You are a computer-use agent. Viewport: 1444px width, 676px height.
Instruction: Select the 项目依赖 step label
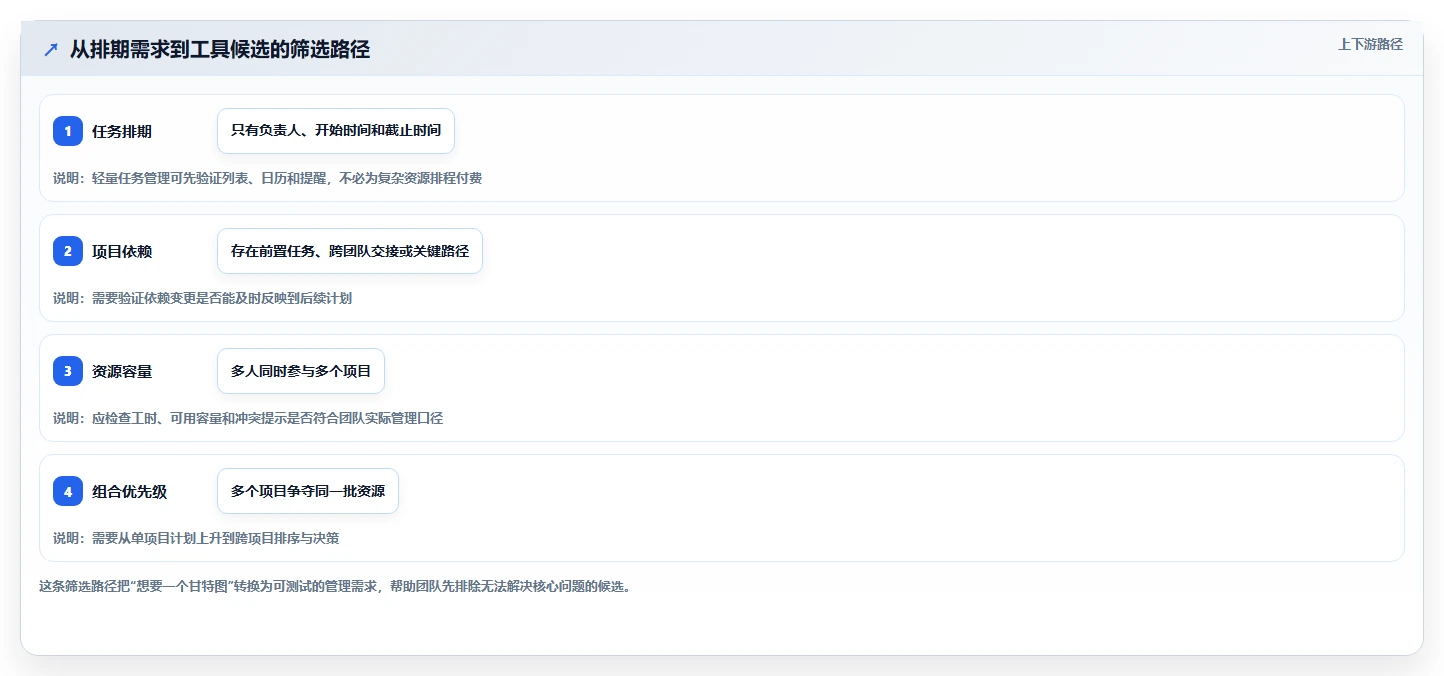click(x=122, y=251)
